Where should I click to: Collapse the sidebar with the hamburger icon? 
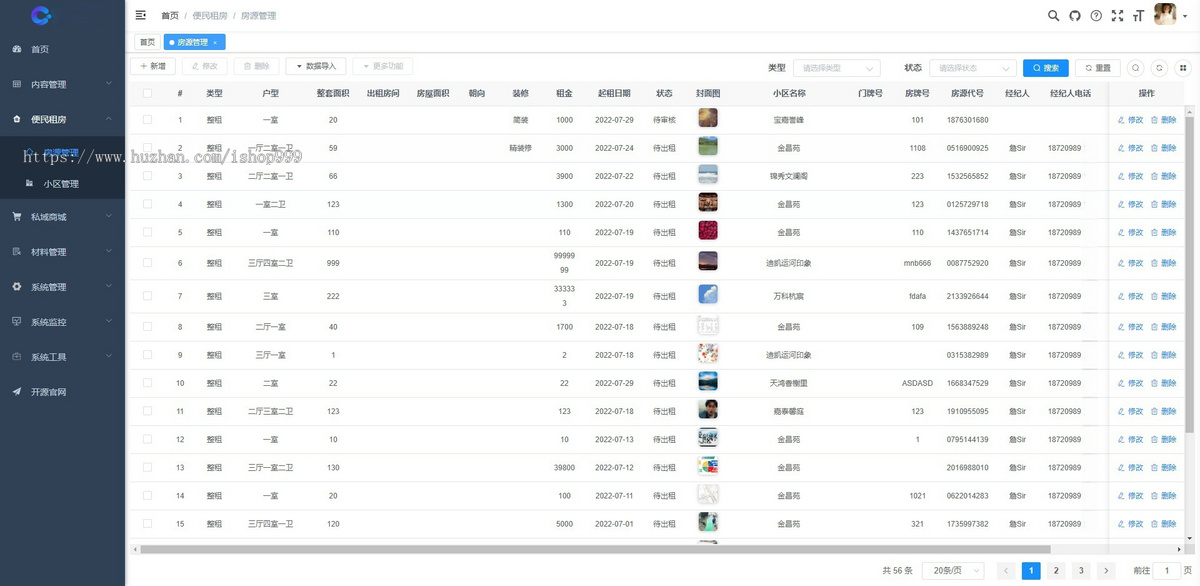tap(141, 15)
